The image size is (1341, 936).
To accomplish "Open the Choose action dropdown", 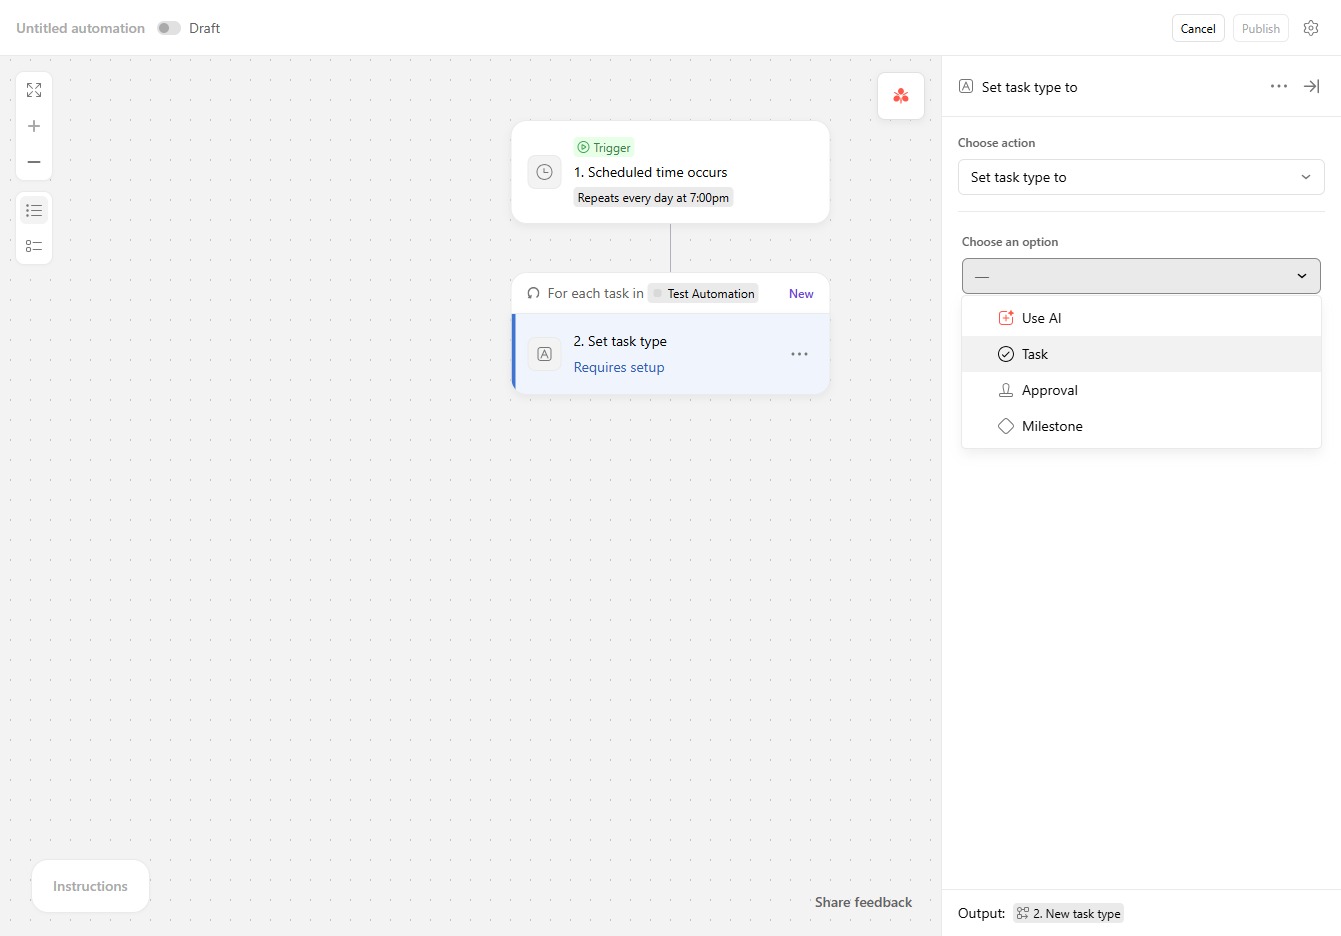I will (1141, 177).
